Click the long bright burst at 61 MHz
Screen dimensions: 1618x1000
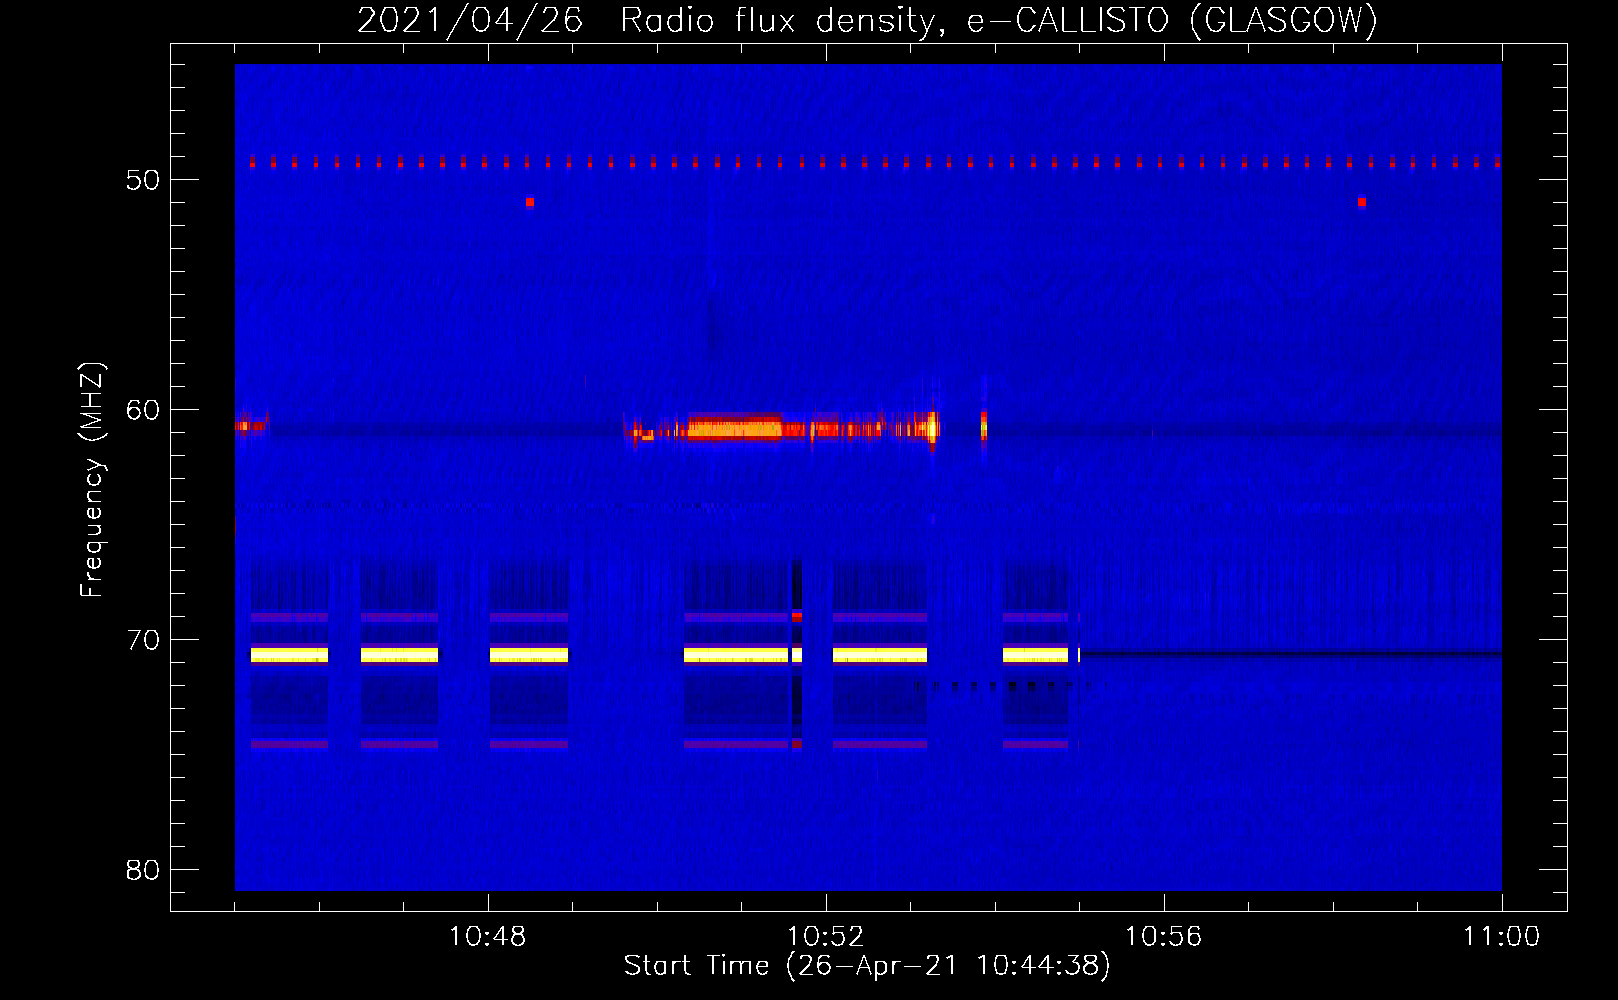click(782, 429)
